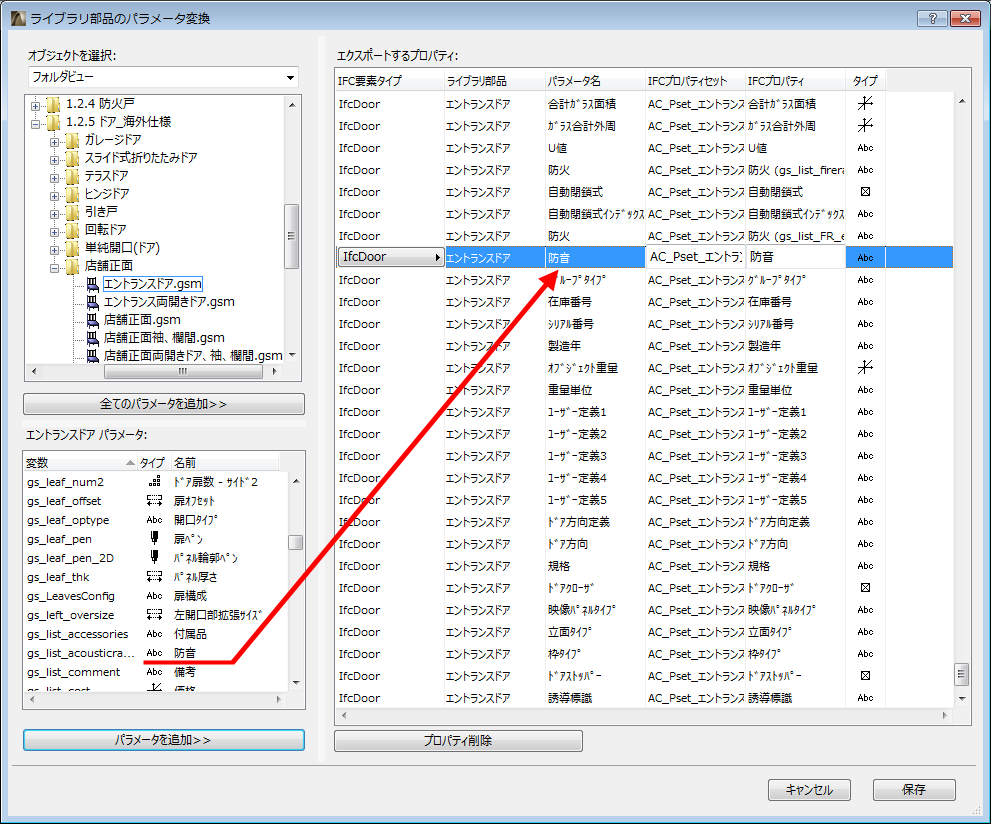Delete a property using プロパティ削除
This screenshot has width=991, height=824.
click(x=458, y=740)
